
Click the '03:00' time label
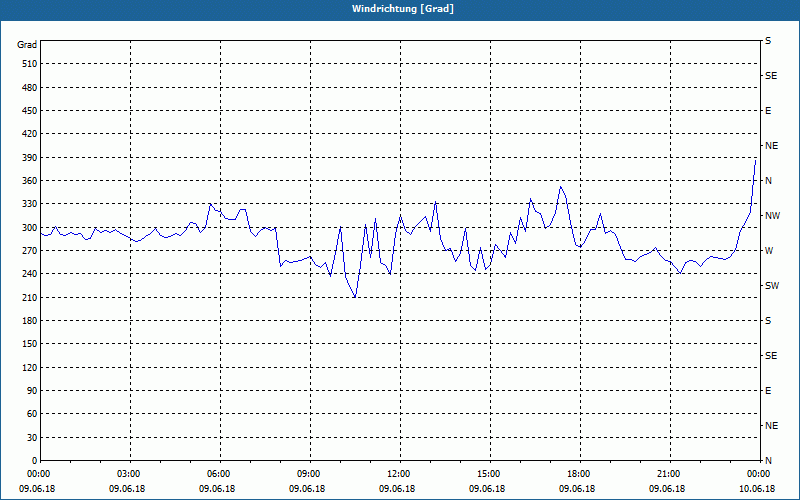(130, 474)
